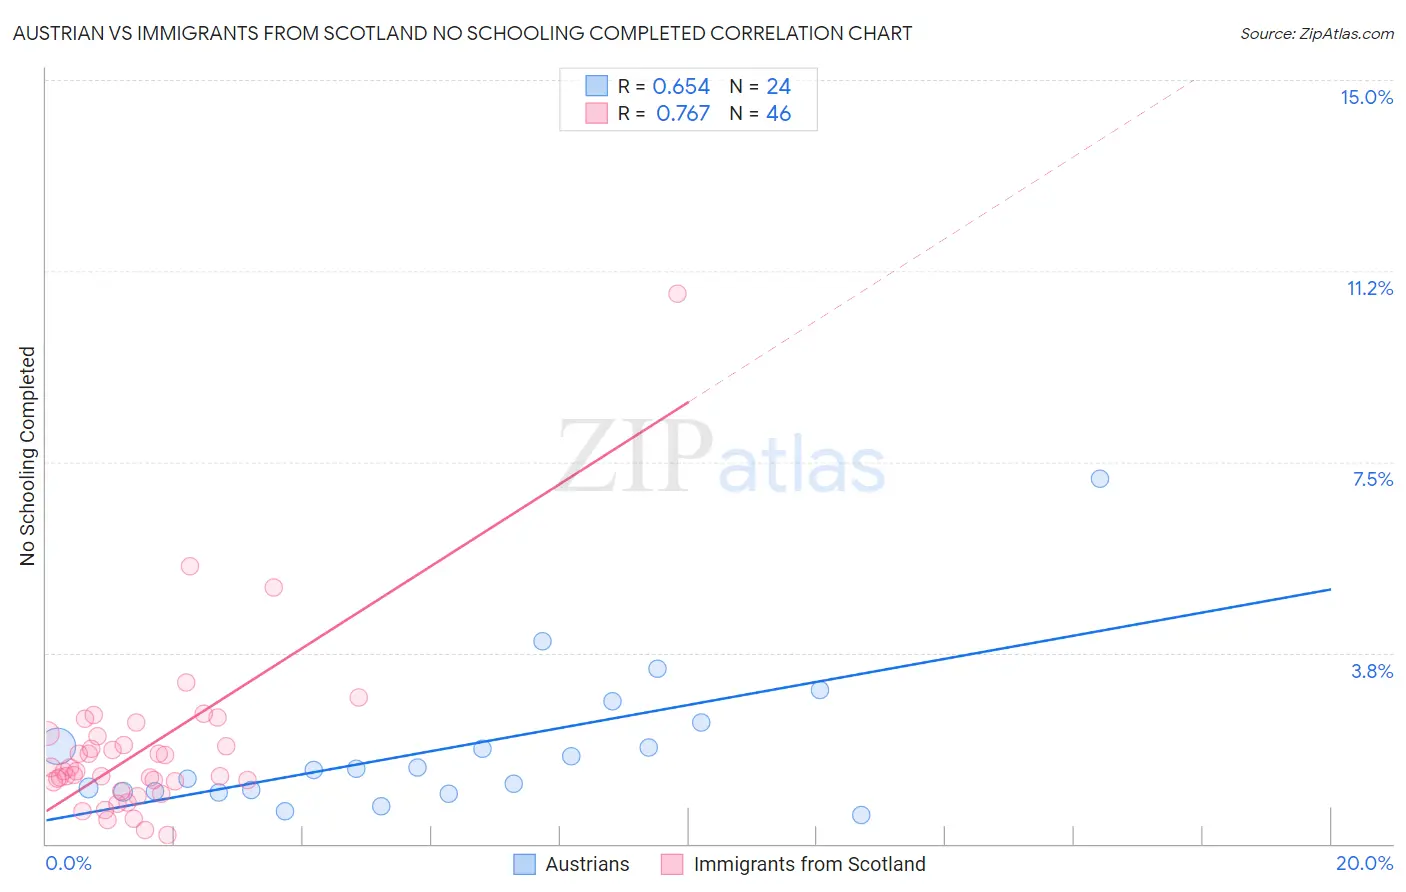Select the Immigrants from Scotland legend label
The image size is (1406, 892).
(810, 864)
